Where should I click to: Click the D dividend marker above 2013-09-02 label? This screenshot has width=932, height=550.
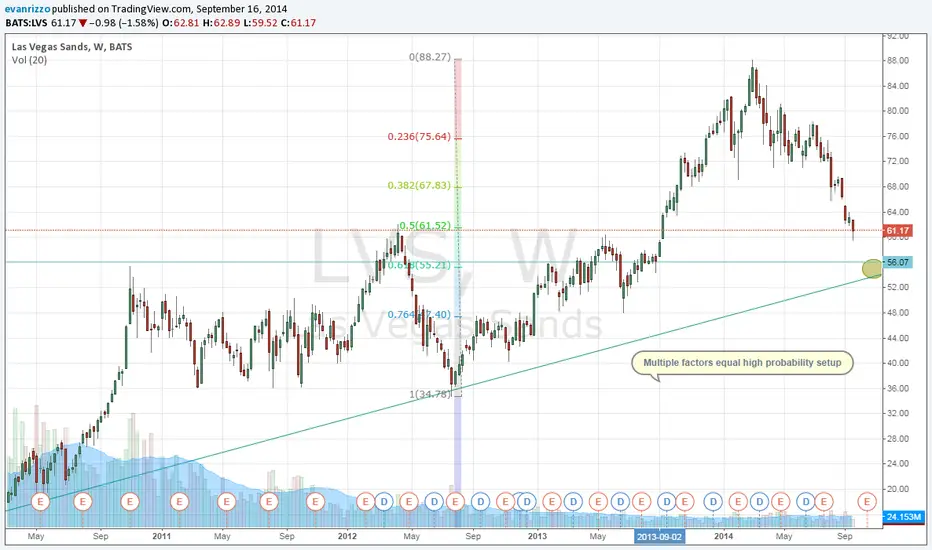pyautogui.click(x=666, y=502)
